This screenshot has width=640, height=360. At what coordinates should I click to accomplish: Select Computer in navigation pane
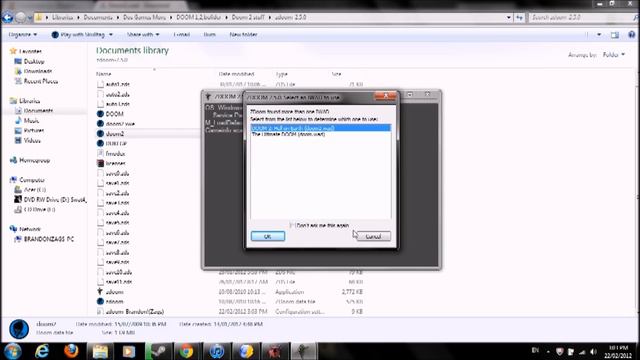[x=32, y=180]
